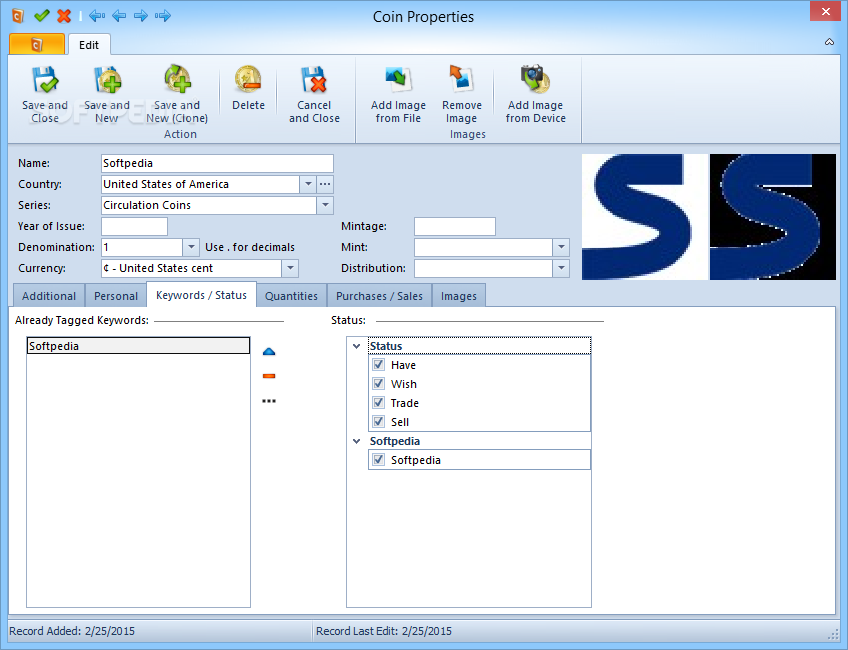Click the Delete coin ribbon button
Screen dimensions: 848x650
(x=248, y=88)
